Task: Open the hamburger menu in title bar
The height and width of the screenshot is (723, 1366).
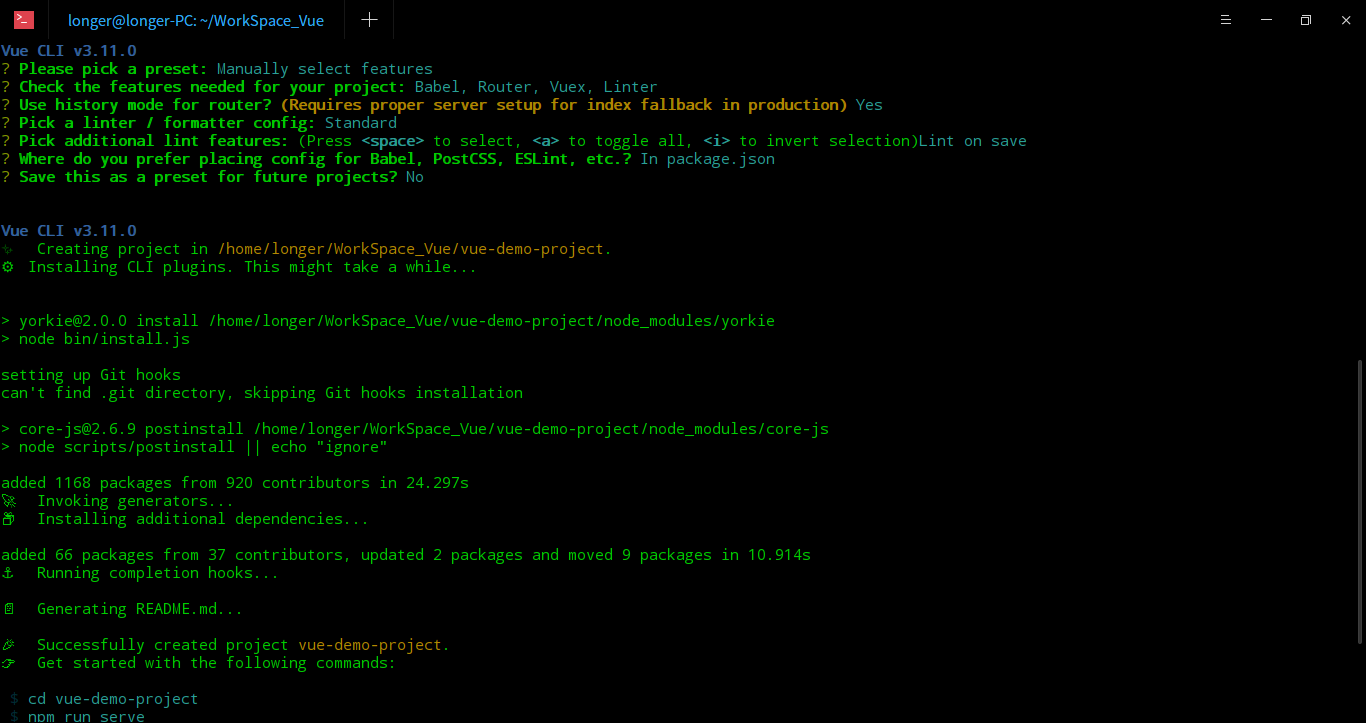Action: [x=1227, y=20]
